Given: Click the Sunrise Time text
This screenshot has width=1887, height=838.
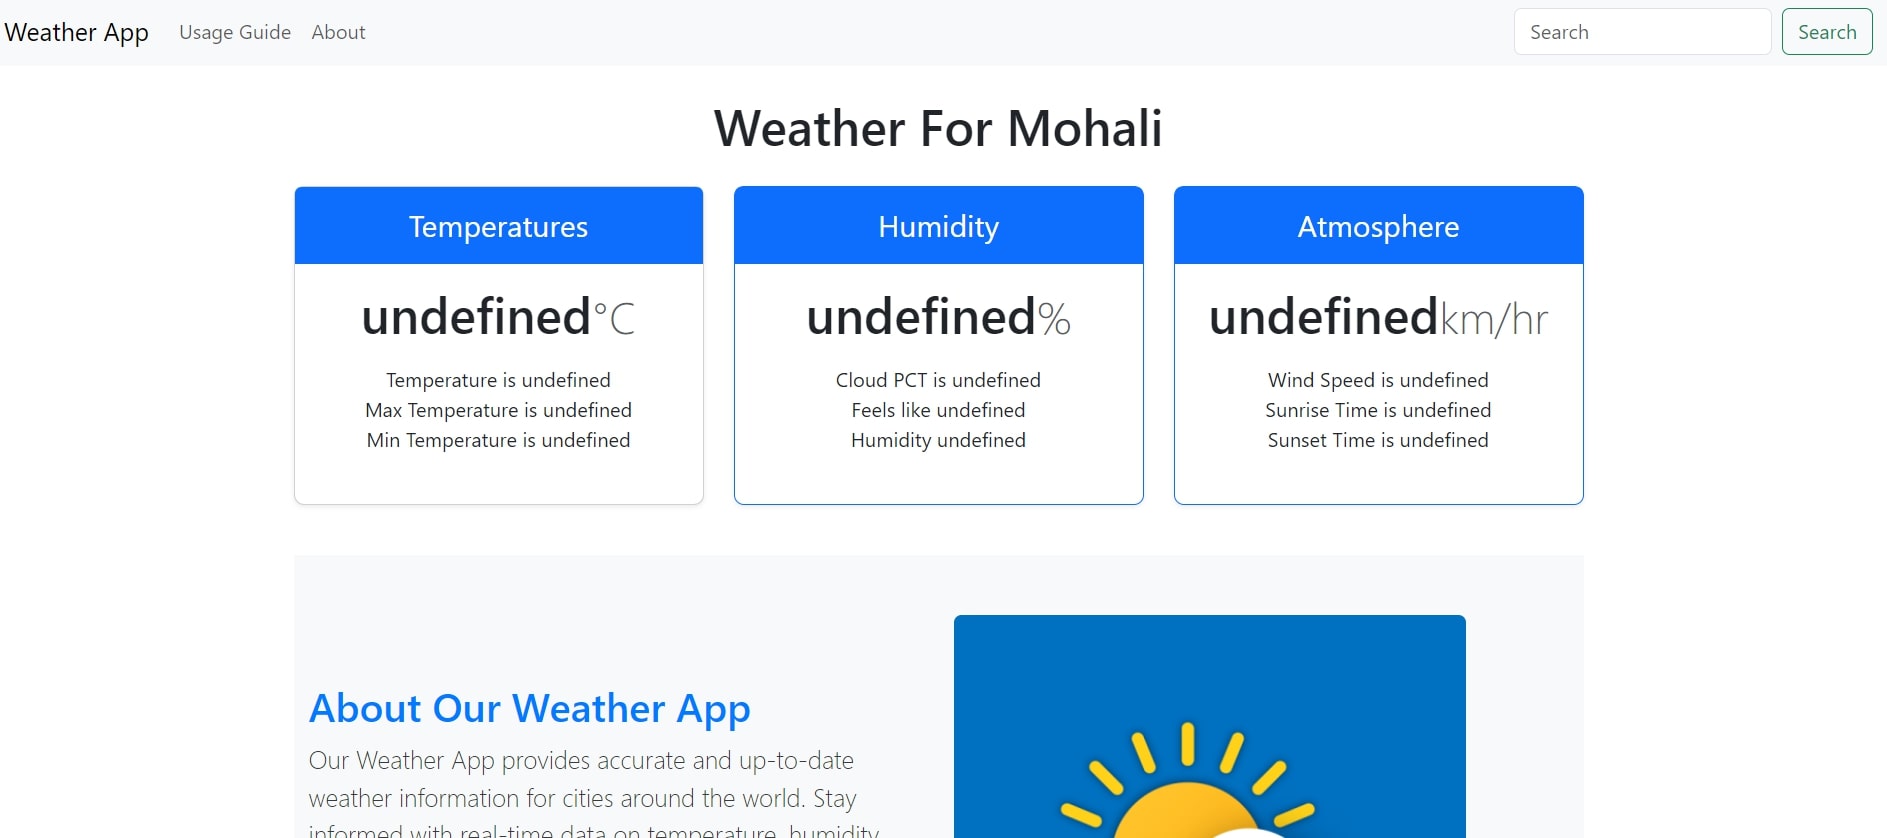Looking at the screenshot, I should point(1379,410).
